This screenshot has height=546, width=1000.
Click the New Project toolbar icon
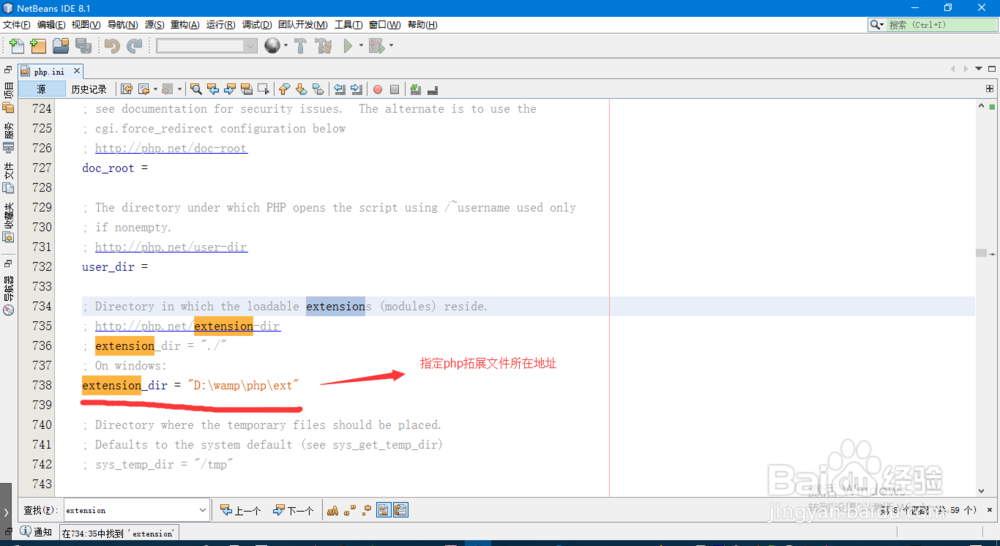(38, 46)
